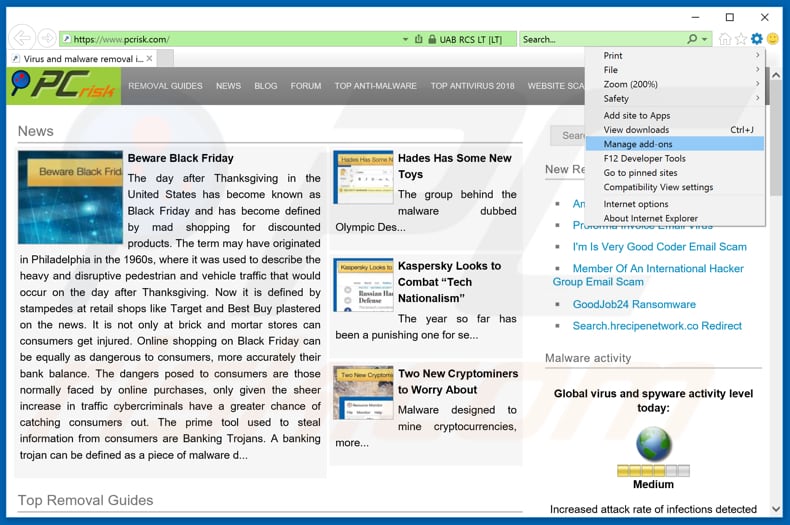Viewport: 790px width, 525px height.
Task: Click the Back navigation arrow
Action: point(22,38)
